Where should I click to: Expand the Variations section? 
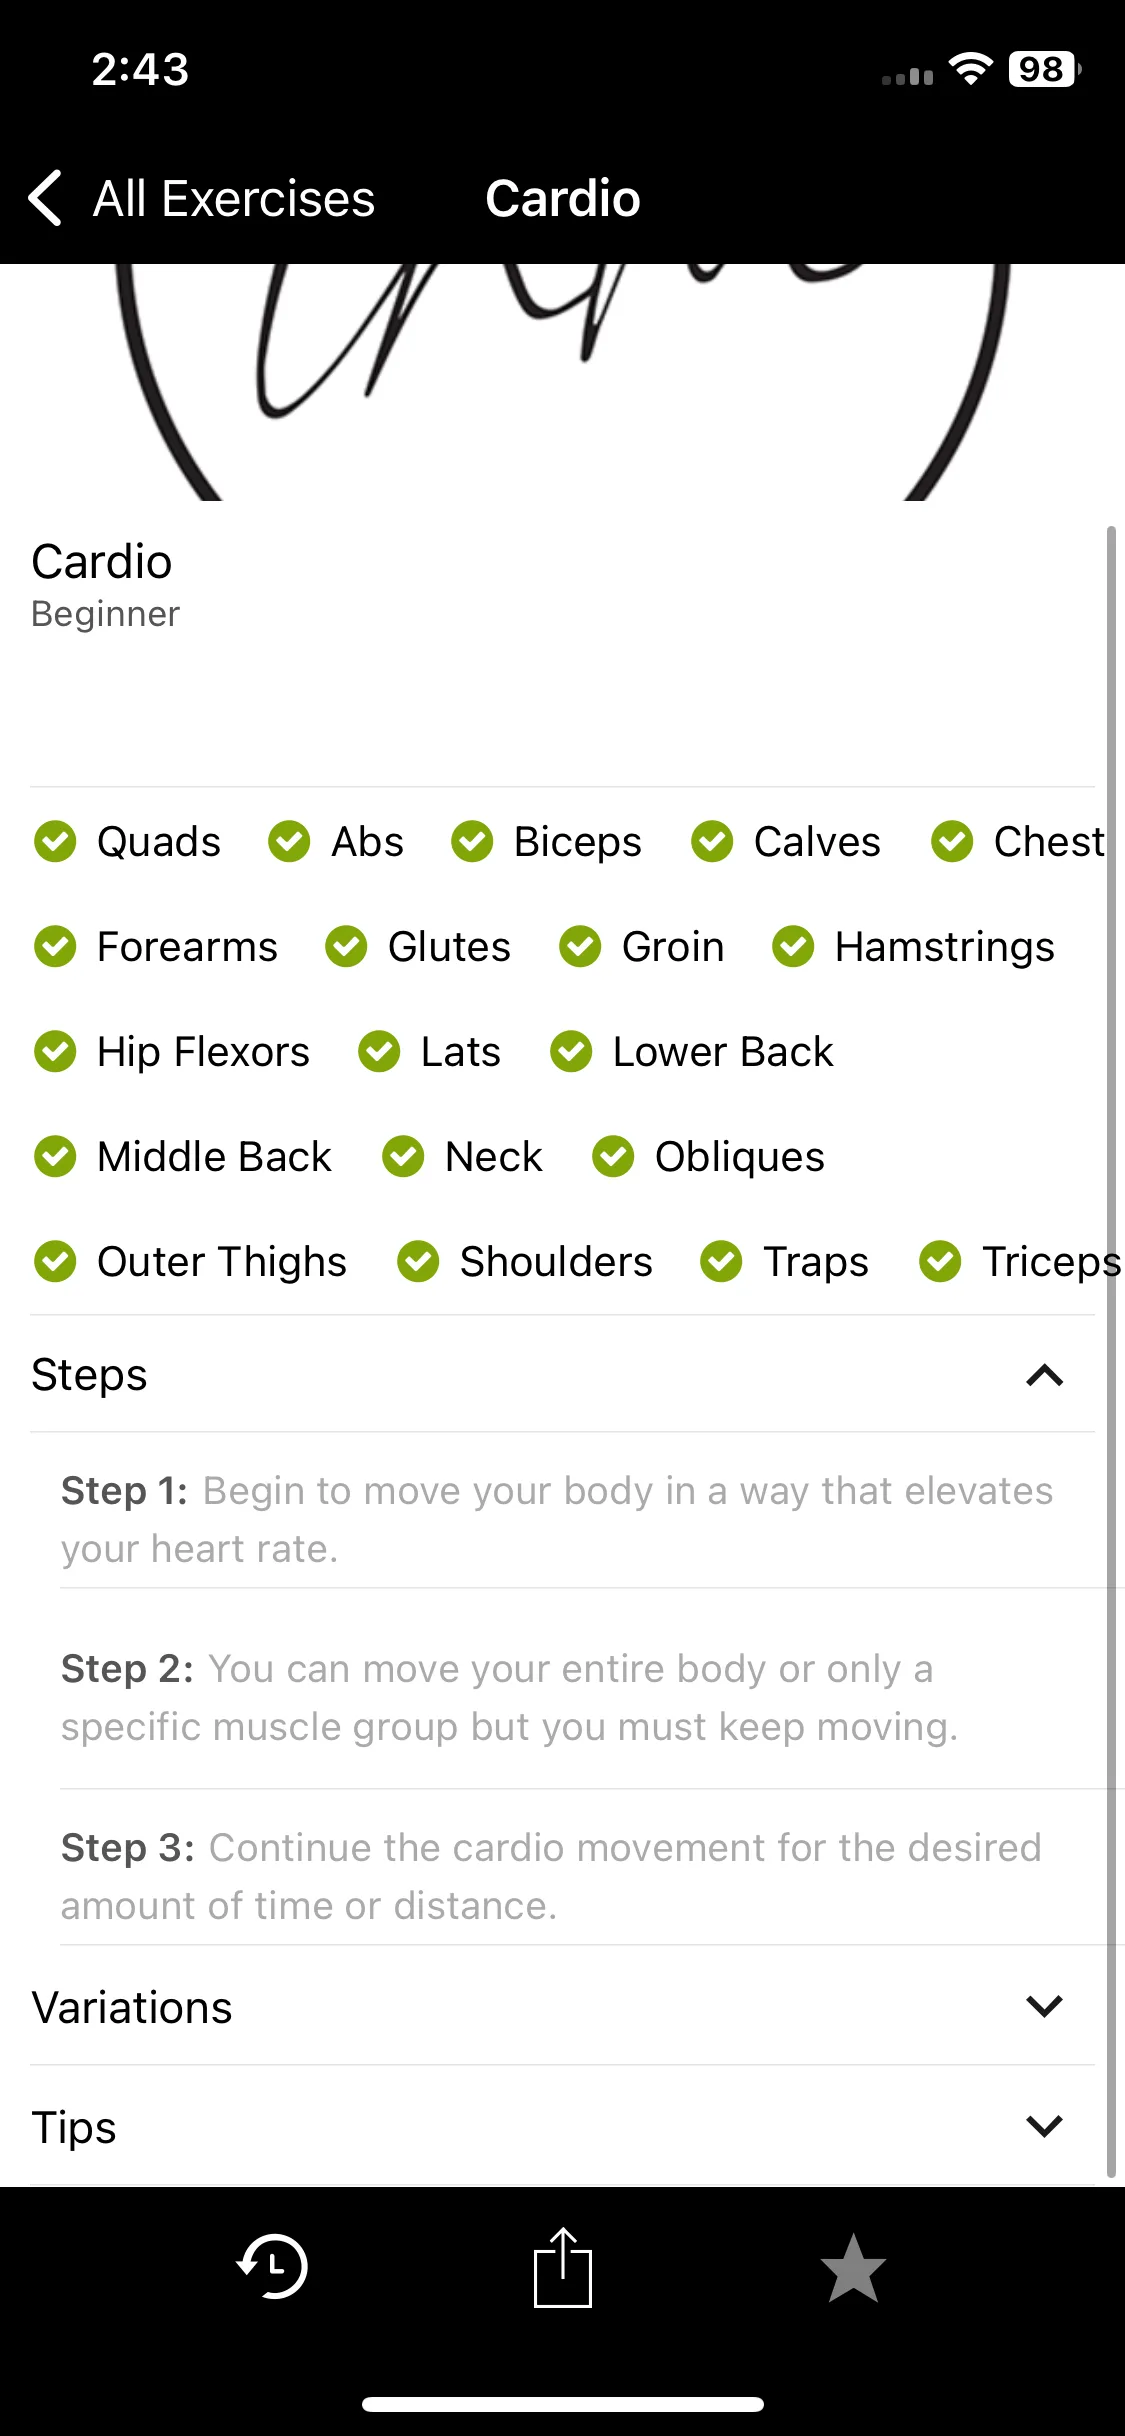pyautogui.click(x=562, y=2007)
